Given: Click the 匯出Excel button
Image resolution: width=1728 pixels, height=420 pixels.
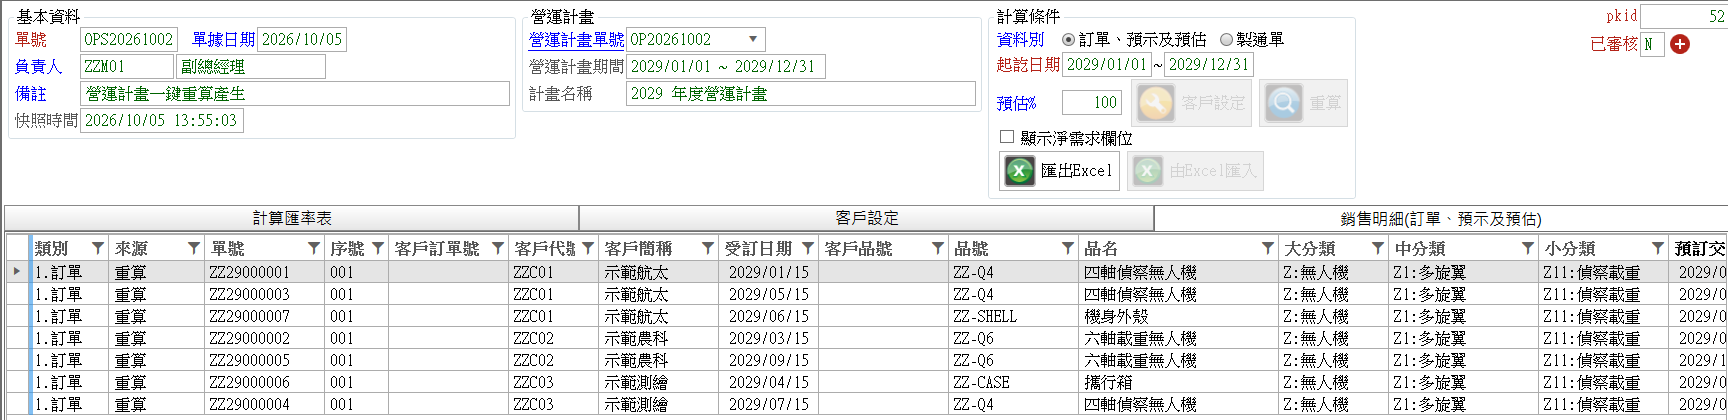Looking at the screenshot, I should tap(1059, 171).
